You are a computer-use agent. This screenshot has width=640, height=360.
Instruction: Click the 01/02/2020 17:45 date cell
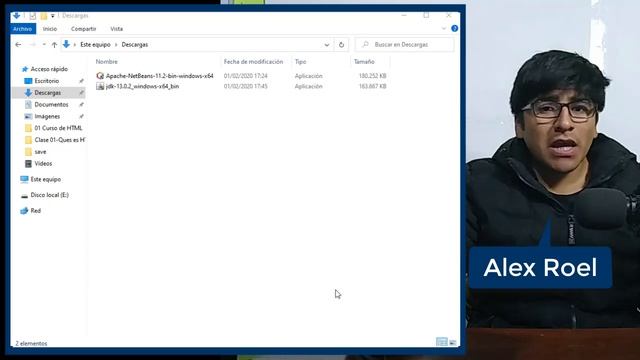pyautogui.click(x=245, y=86)
